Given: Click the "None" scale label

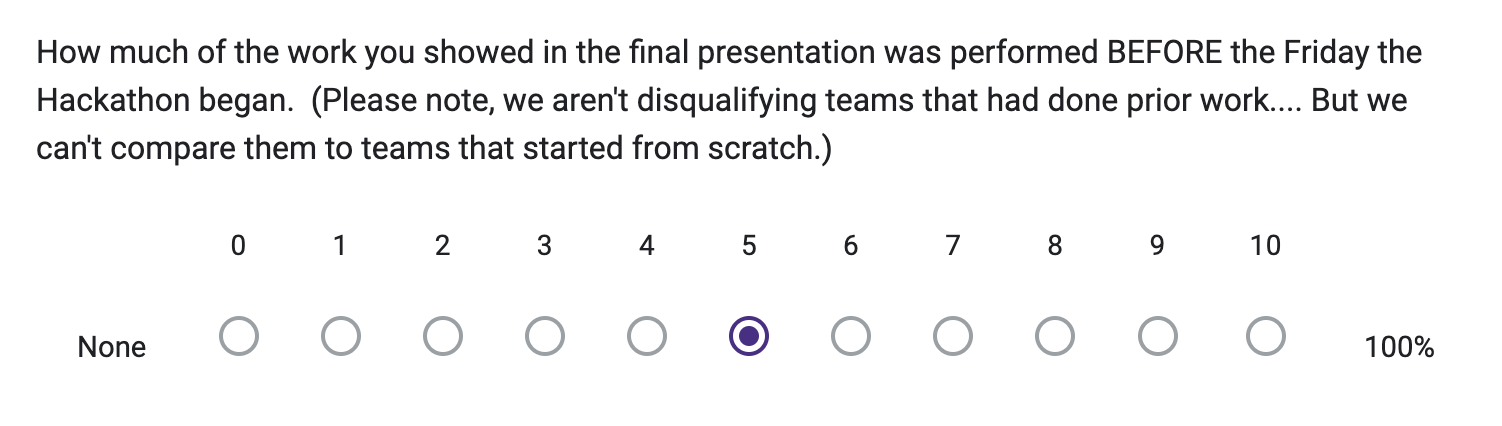Looking at the screenshot, I should tap(112, 348).
